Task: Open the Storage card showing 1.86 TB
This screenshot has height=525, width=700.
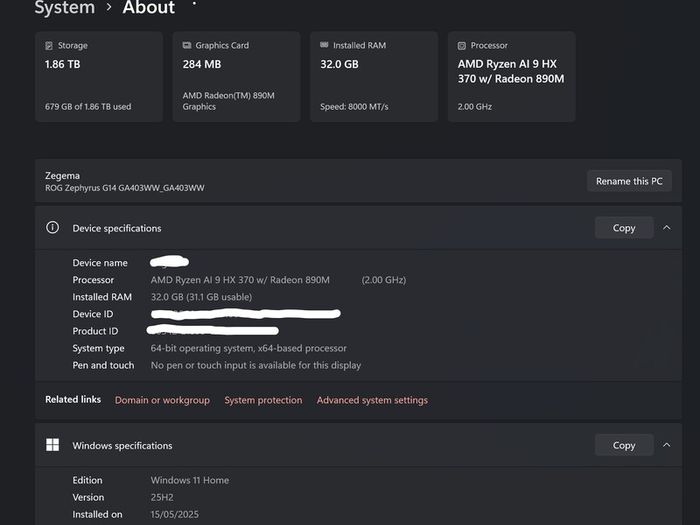Action: point(99,76)
